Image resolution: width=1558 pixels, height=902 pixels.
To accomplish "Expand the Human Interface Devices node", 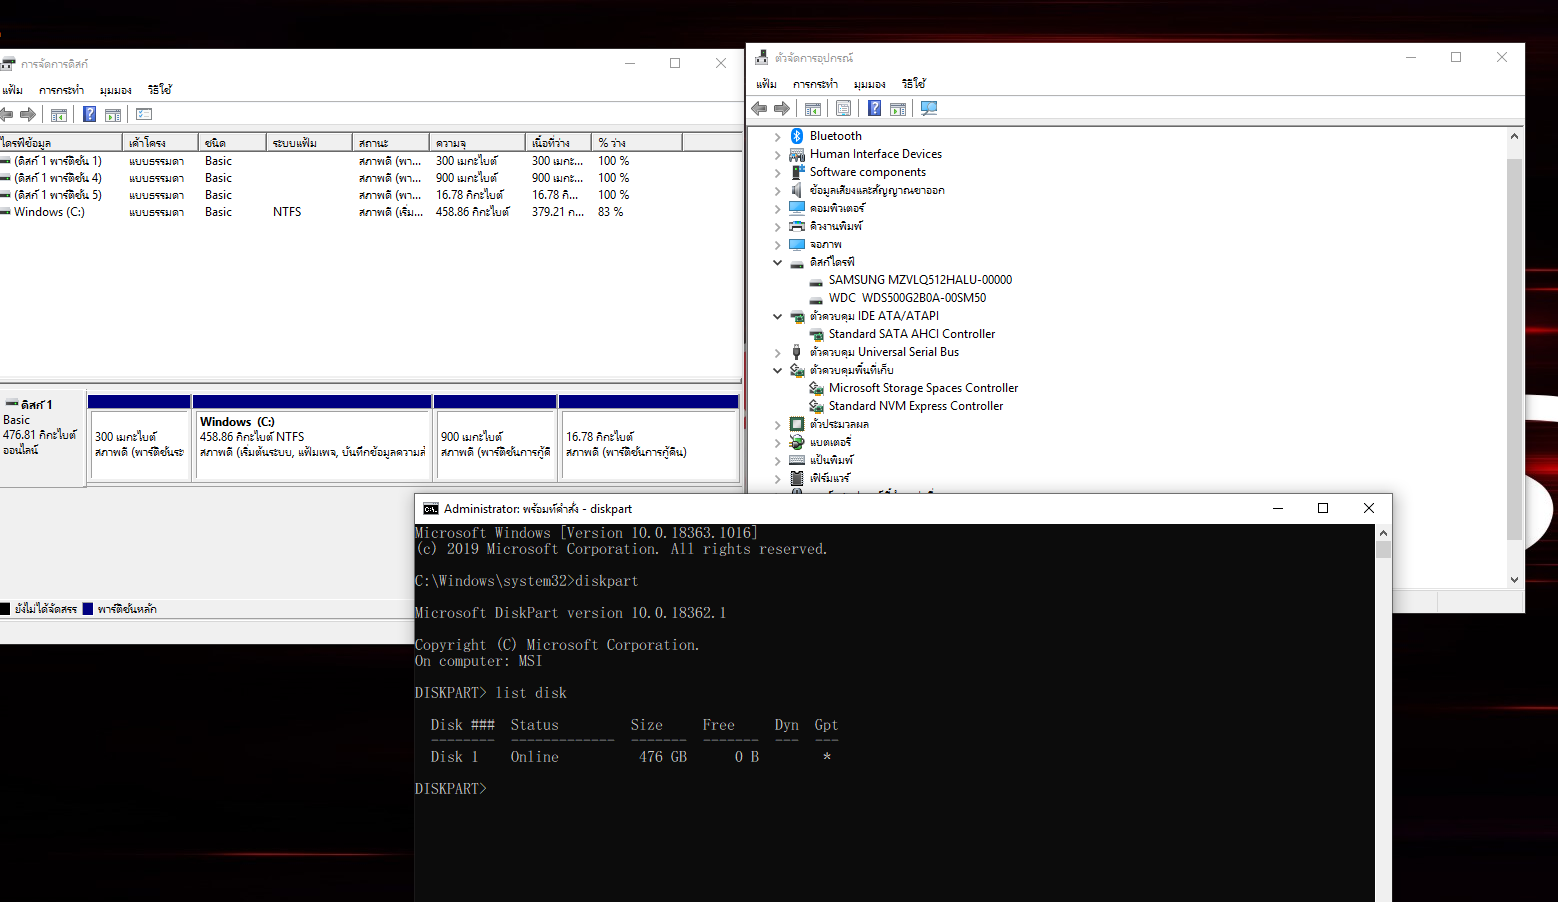I will (778, 154).
